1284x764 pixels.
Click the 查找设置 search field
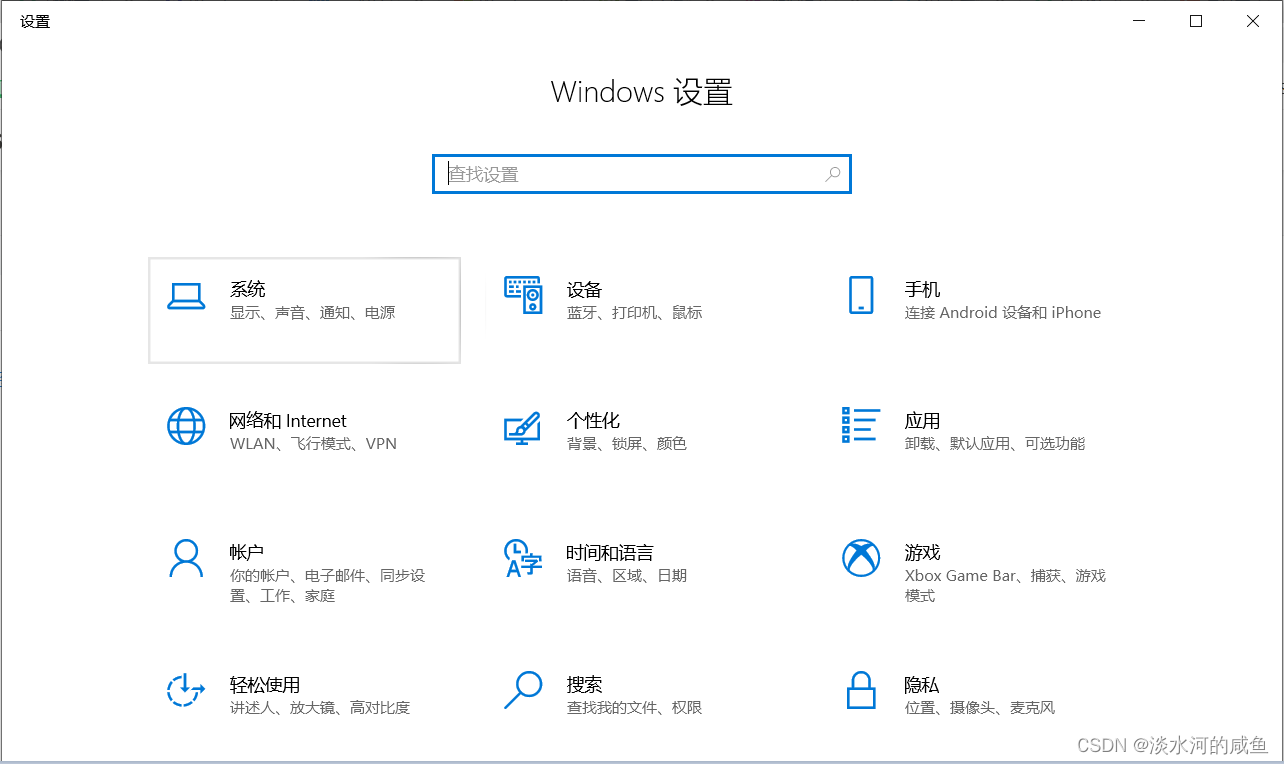click(x=641, y=174)
